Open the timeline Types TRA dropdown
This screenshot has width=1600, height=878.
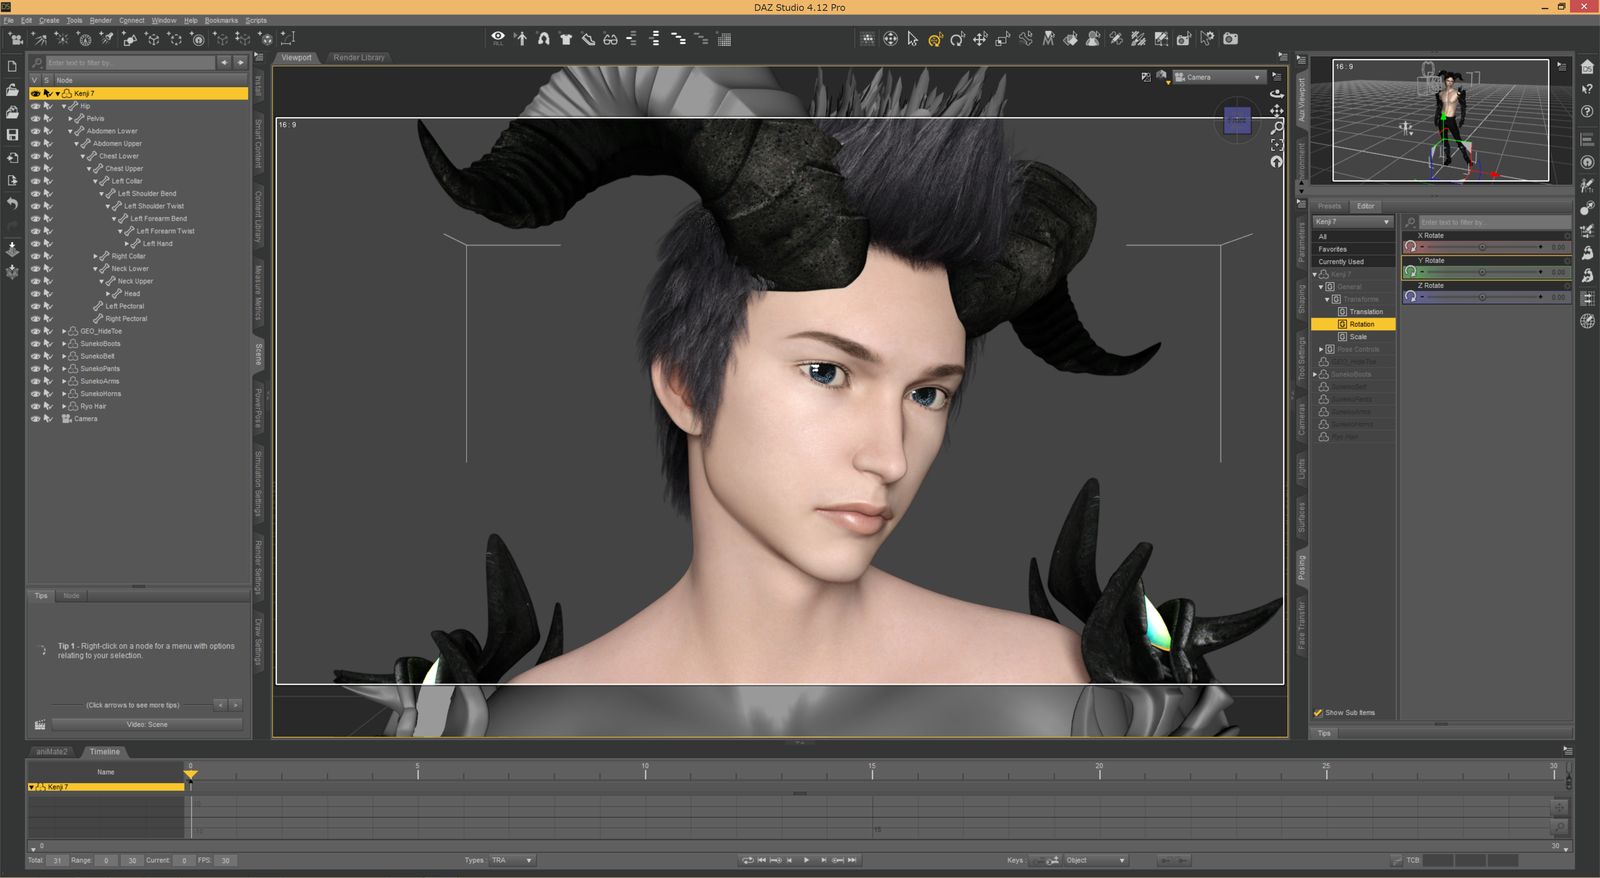point(512,860)
